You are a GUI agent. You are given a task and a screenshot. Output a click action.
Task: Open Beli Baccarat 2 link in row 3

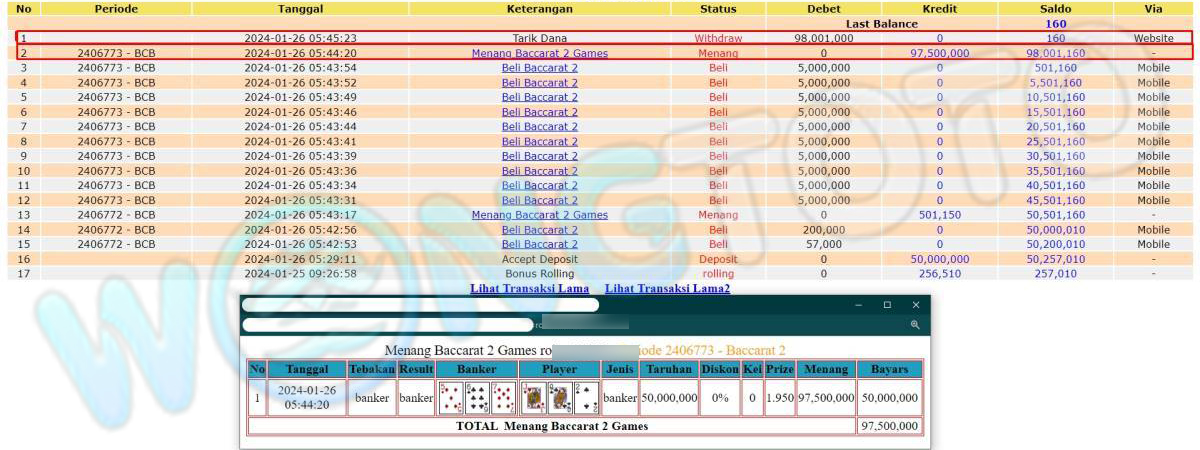pos(539,68)
